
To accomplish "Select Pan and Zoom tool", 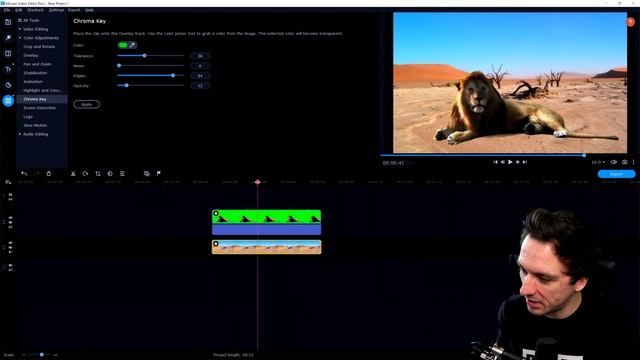I will [x=37, y=64].
